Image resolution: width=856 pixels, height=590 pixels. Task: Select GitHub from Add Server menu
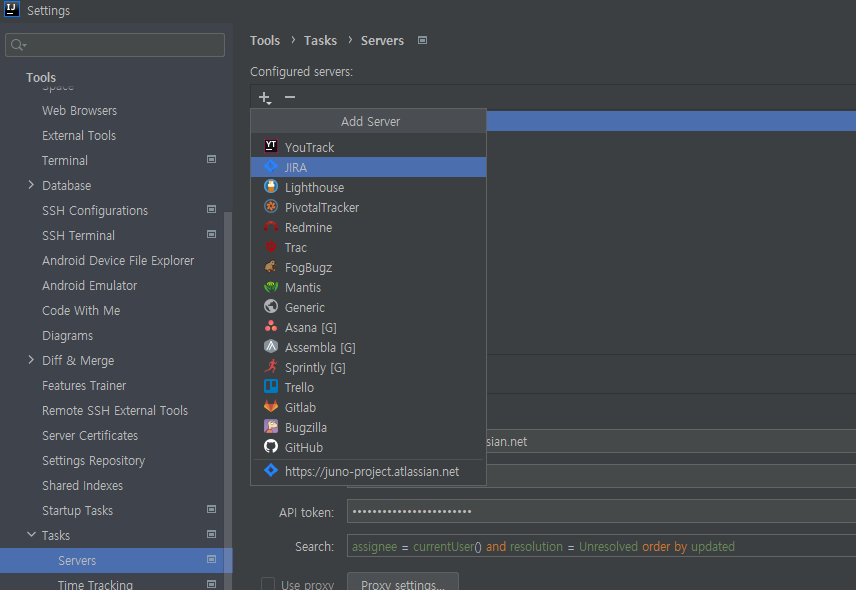[x=368, y=448]
